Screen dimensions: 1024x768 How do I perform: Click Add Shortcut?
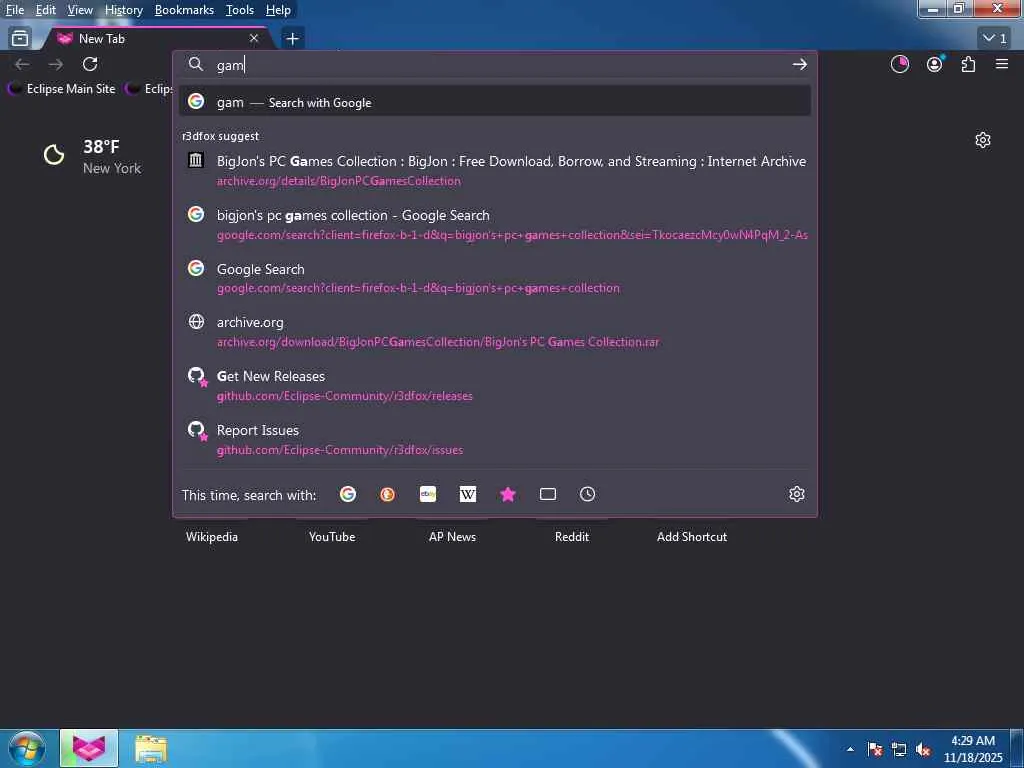tap(692, 537)
